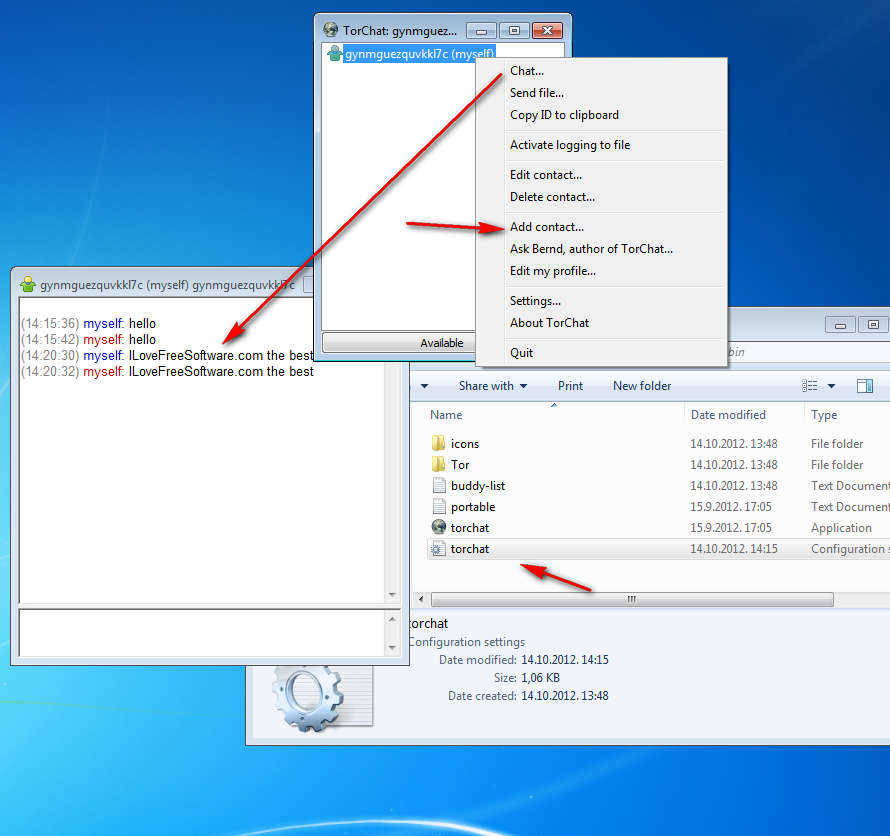Viewport: 890px width, 836px height.
Task: Click the Explorer horizontal scrollbar thumb
Action: pyautogui.click(x=632, y=599)
